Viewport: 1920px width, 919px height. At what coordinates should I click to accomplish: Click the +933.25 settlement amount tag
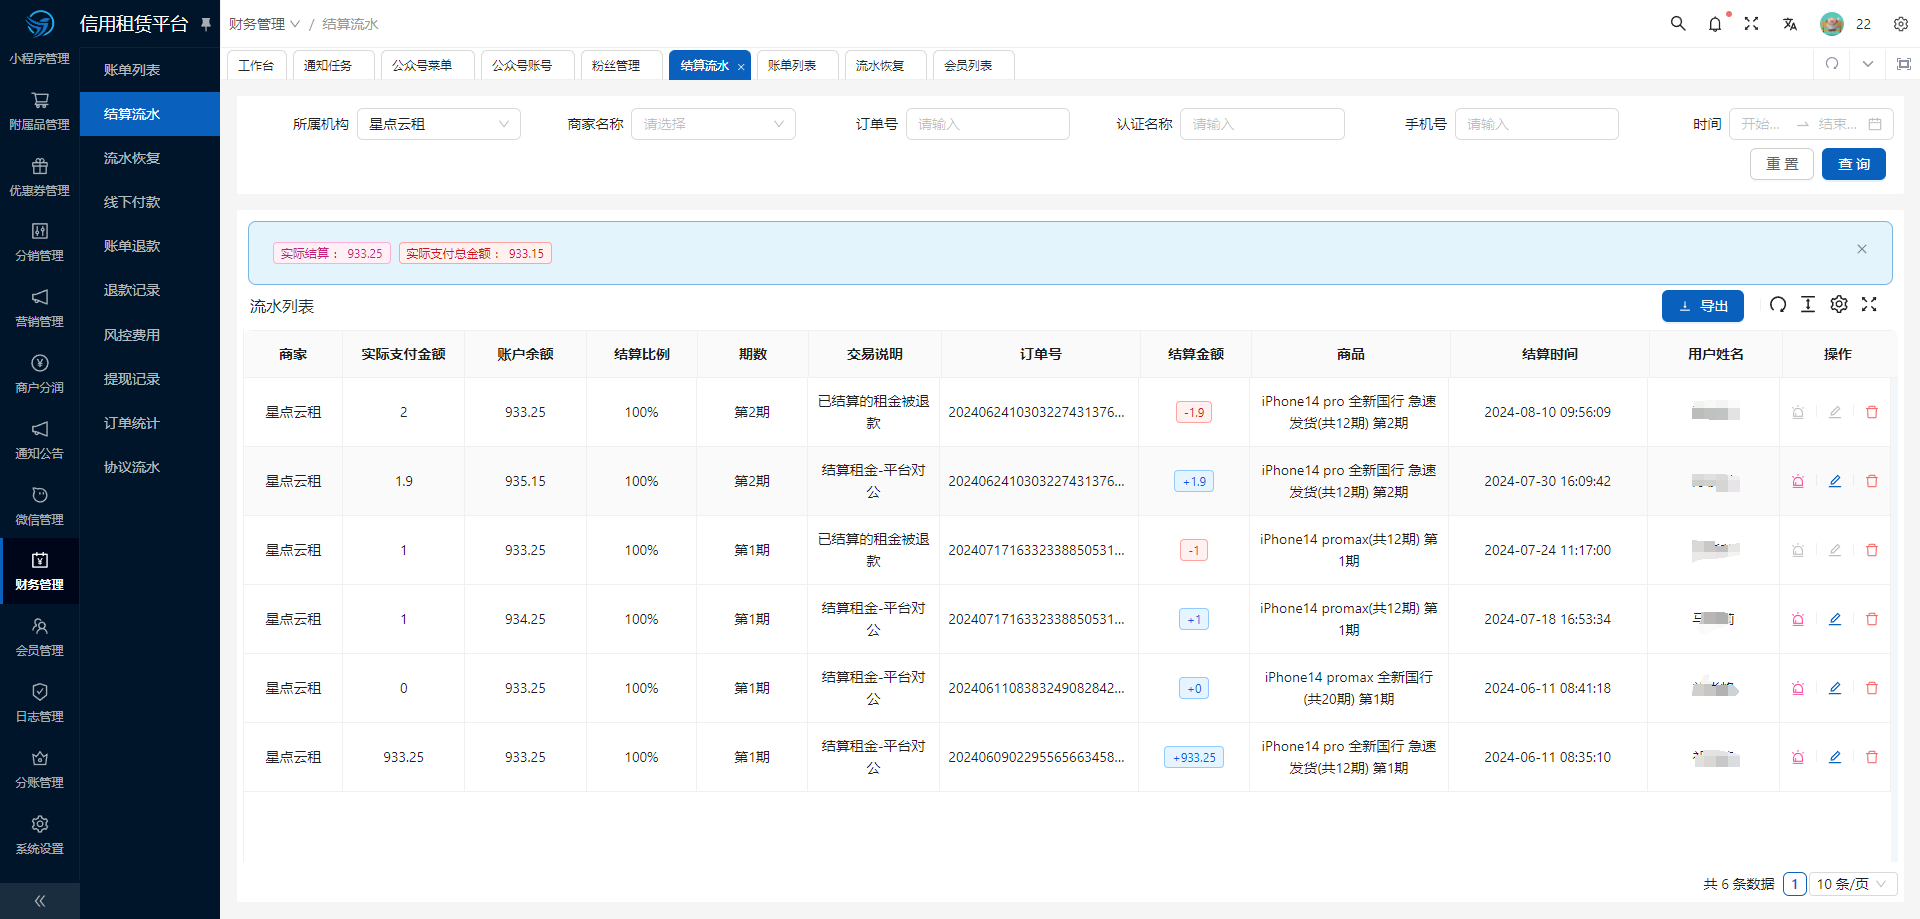click(1194, 757)
